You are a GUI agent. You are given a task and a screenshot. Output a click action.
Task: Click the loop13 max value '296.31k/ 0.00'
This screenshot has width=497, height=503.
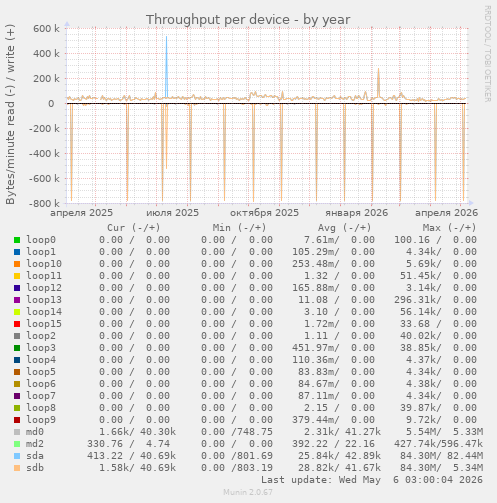[x=435, y=300]
